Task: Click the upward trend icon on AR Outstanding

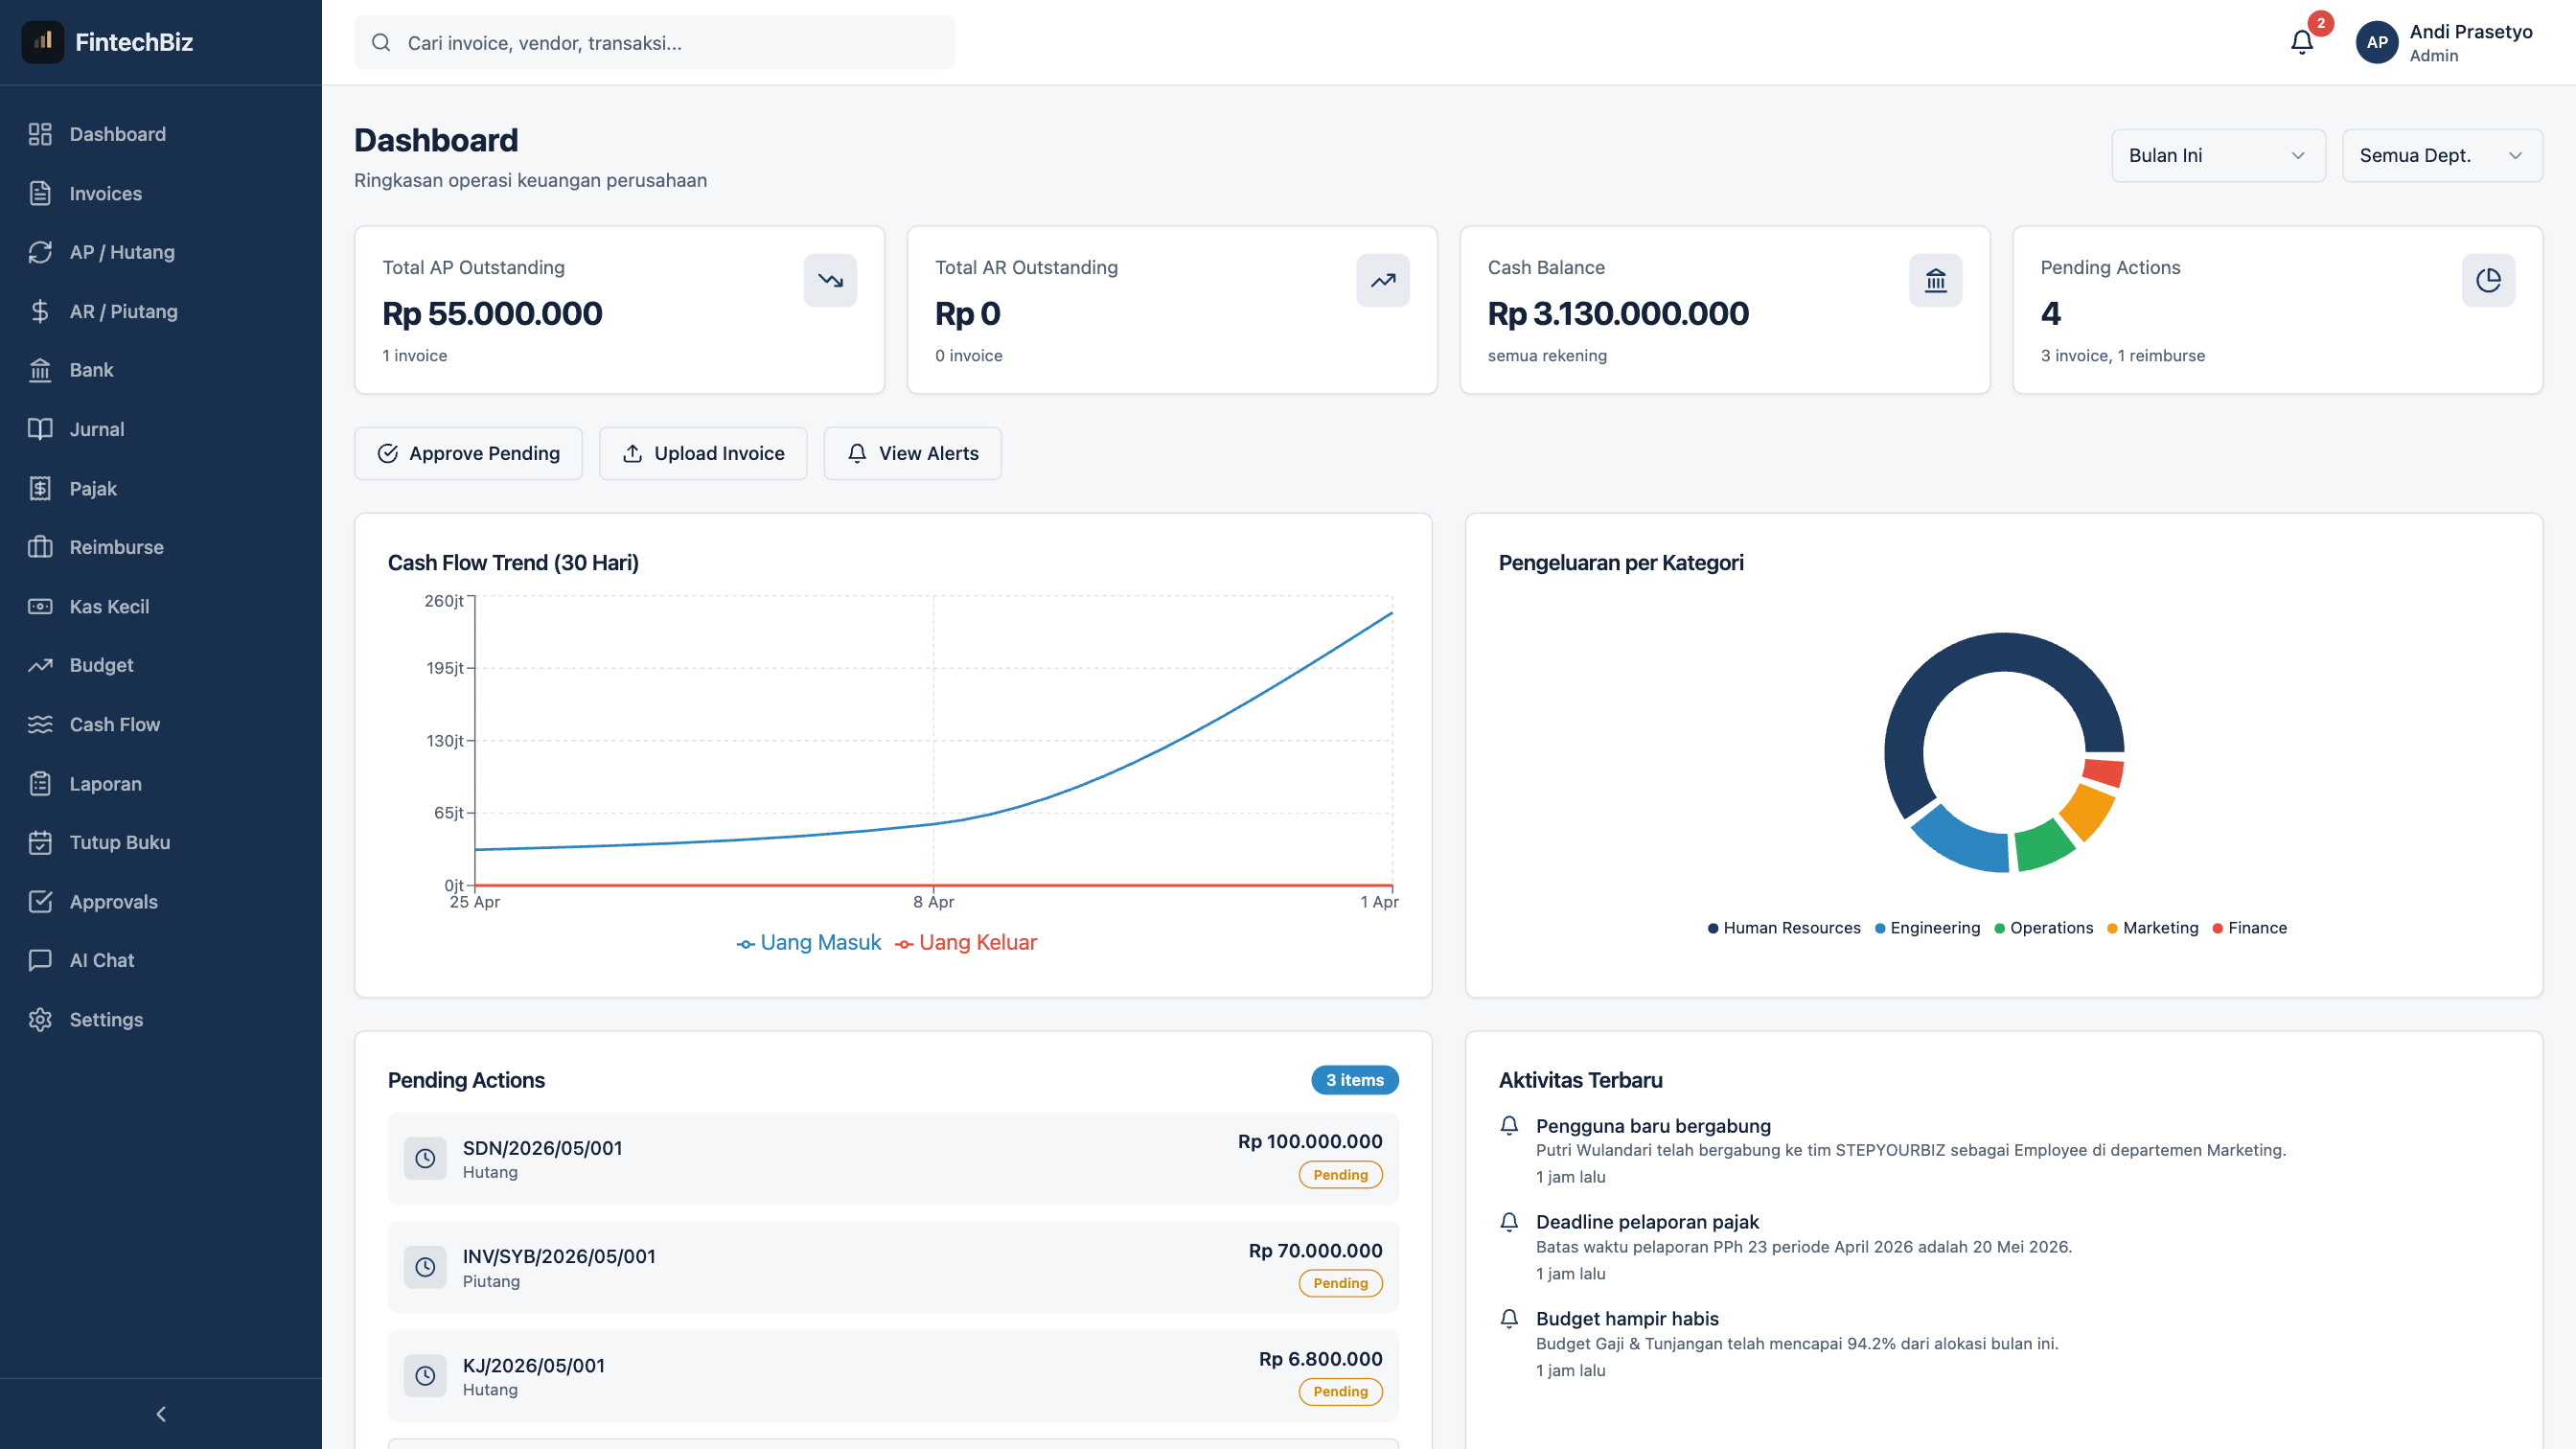Action: (x=1383, y=280)
